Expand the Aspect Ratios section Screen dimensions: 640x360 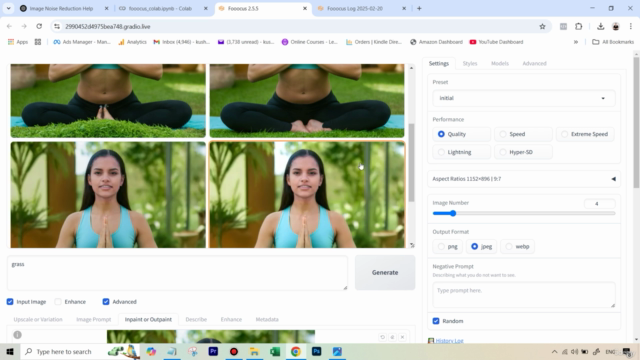tap(524, 179)
